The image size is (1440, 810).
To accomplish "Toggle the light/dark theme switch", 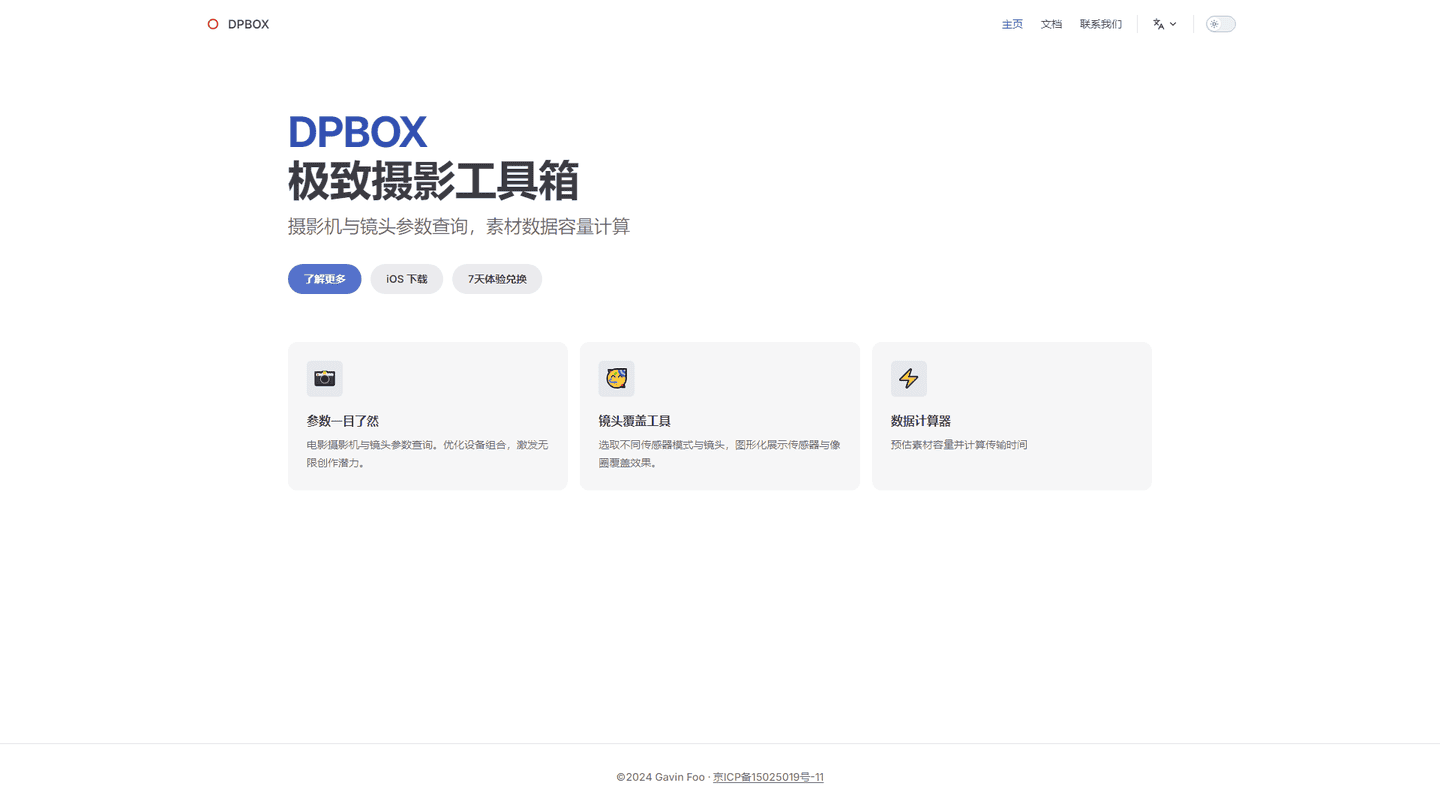I will click(1221, 24).
